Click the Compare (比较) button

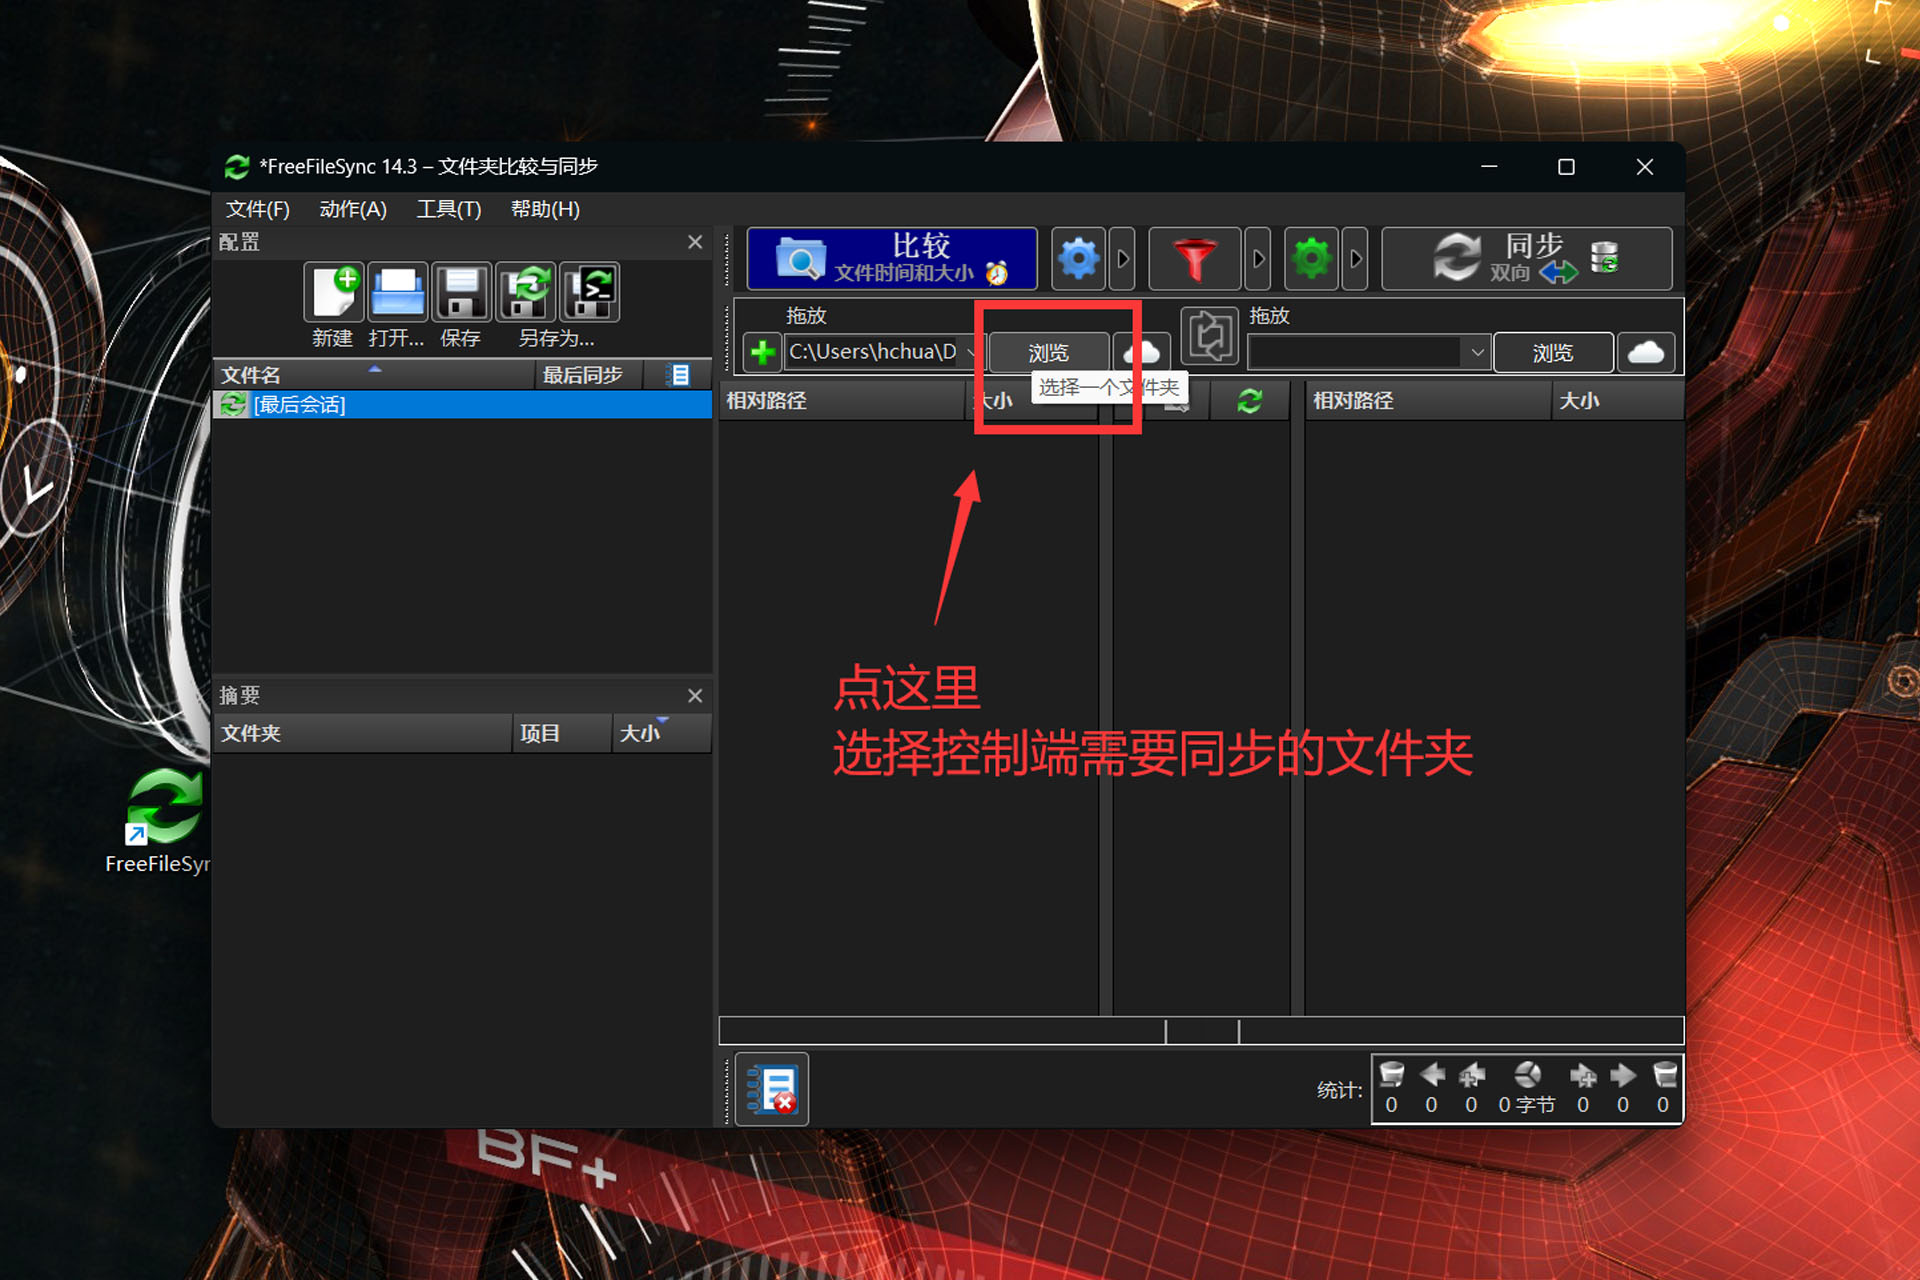[x=891, y=259]
